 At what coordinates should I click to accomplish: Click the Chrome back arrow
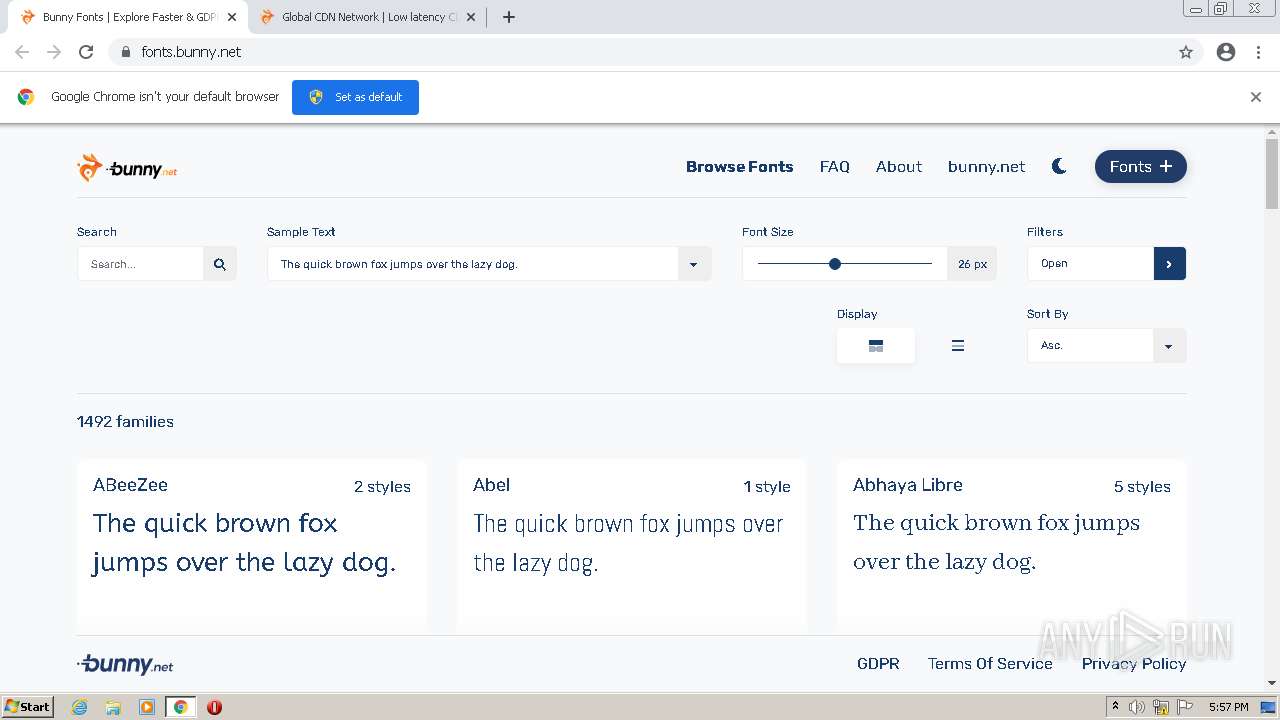22,52
